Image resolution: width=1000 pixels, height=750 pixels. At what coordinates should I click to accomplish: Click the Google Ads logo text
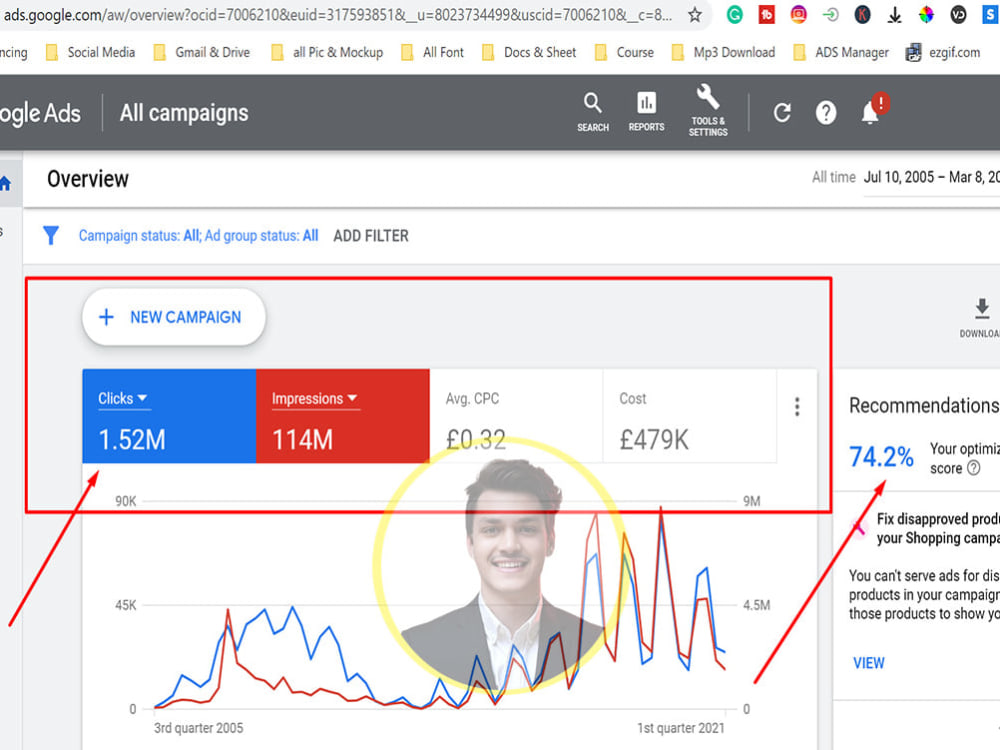(40, 114)
